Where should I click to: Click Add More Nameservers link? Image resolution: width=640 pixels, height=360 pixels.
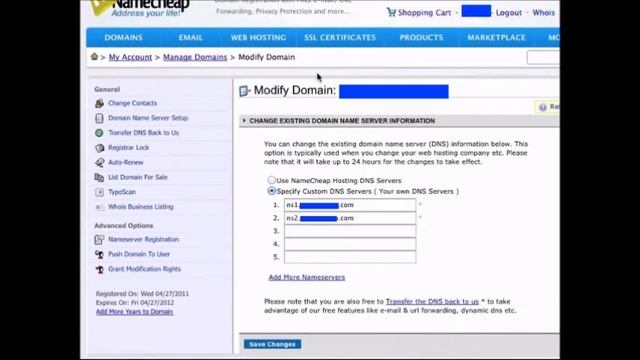click(x=307, y=277)
